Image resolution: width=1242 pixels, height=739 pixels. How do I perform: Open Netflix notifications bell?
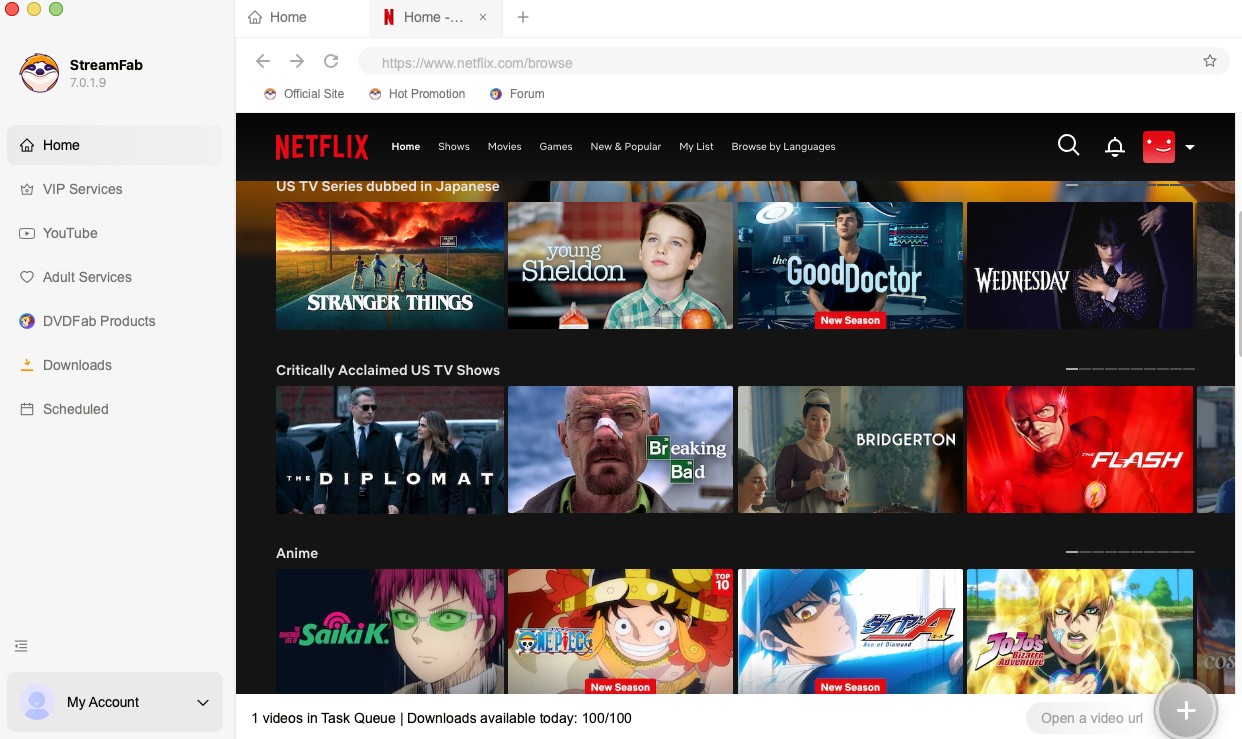tap(1115, 147)
